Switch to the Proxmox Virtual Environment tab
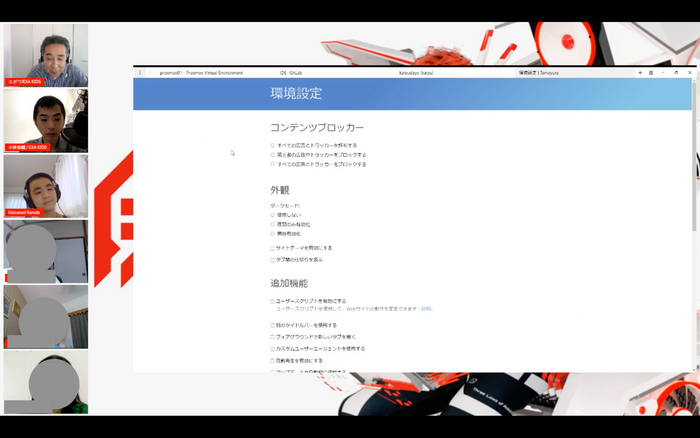Image resolution: width=700 pixels, height=438 pixels. (205, 72)
